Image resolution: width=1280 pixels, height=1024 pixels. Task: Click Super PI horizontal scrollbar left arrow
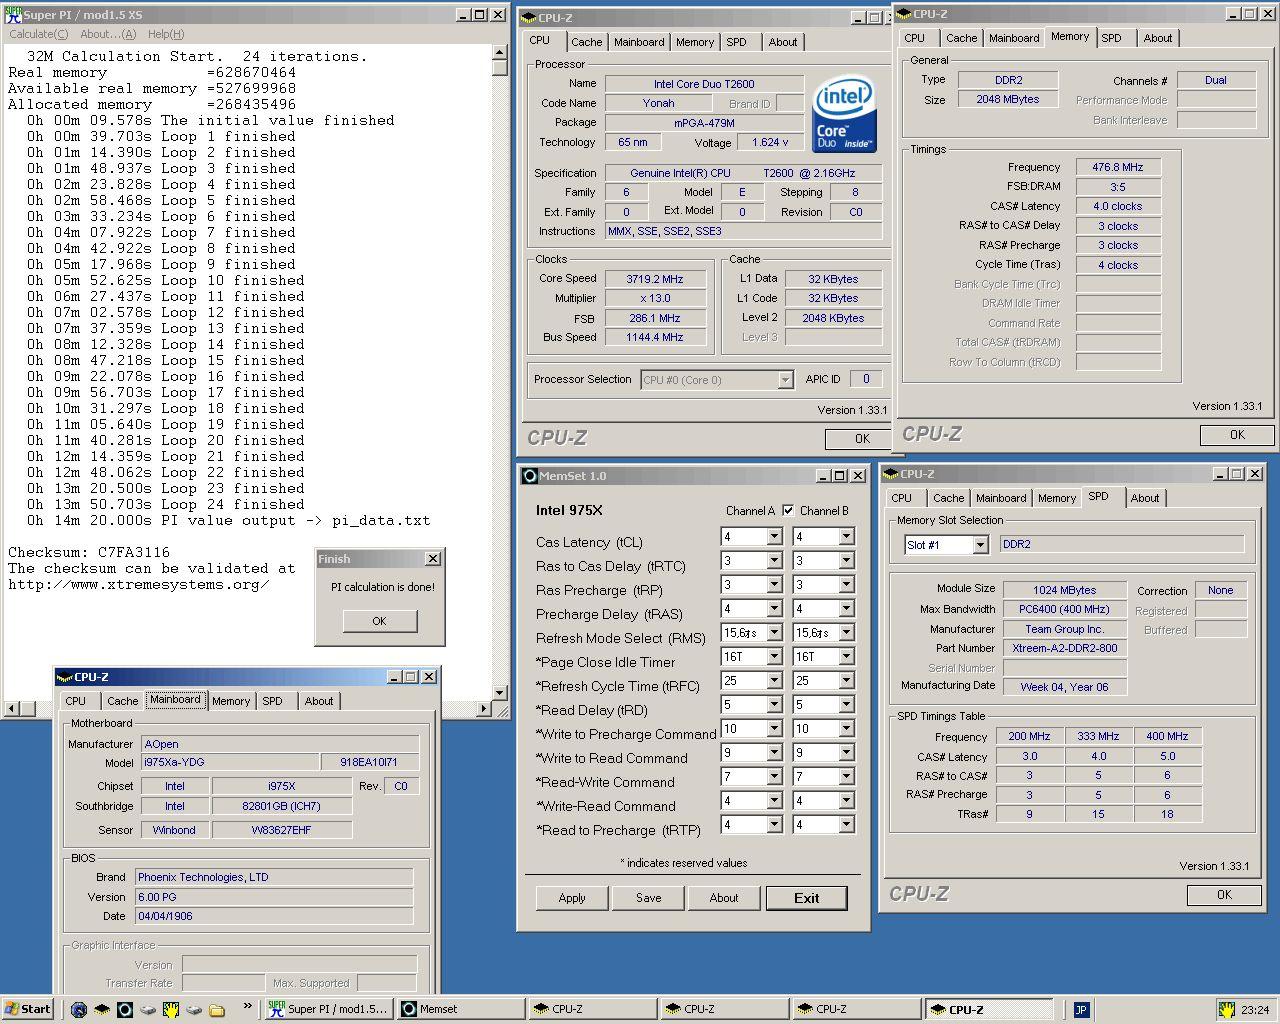pyautogui.click(x=11, y=708)
